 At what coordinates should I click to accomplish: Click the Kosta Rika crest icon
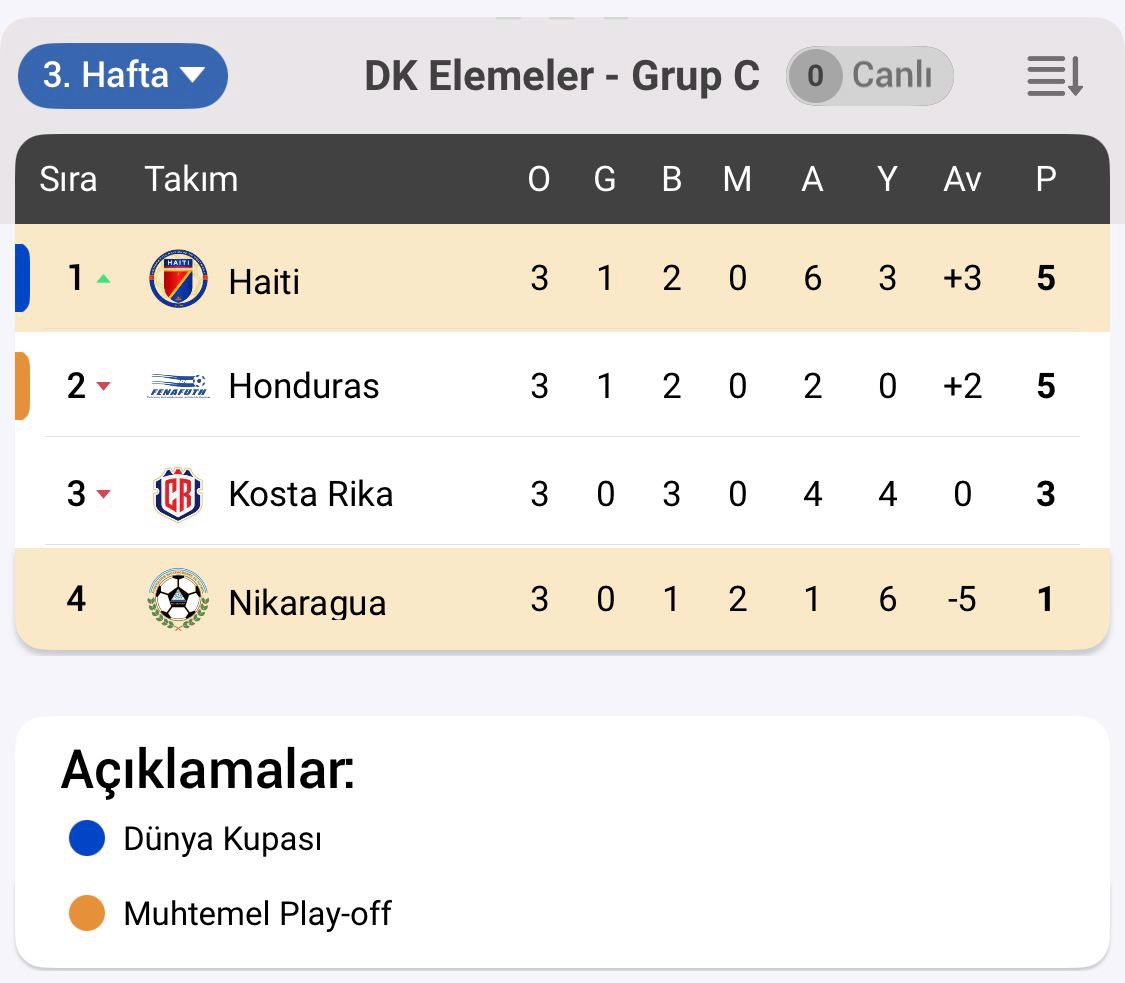coord(178,494)
